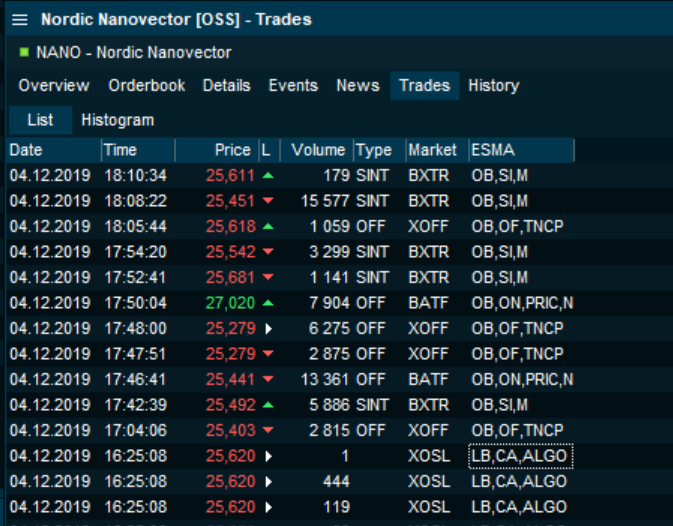Screen dimensions: 673x526
Task: Click the volume 15 577 cell
Action: point(325,201)
